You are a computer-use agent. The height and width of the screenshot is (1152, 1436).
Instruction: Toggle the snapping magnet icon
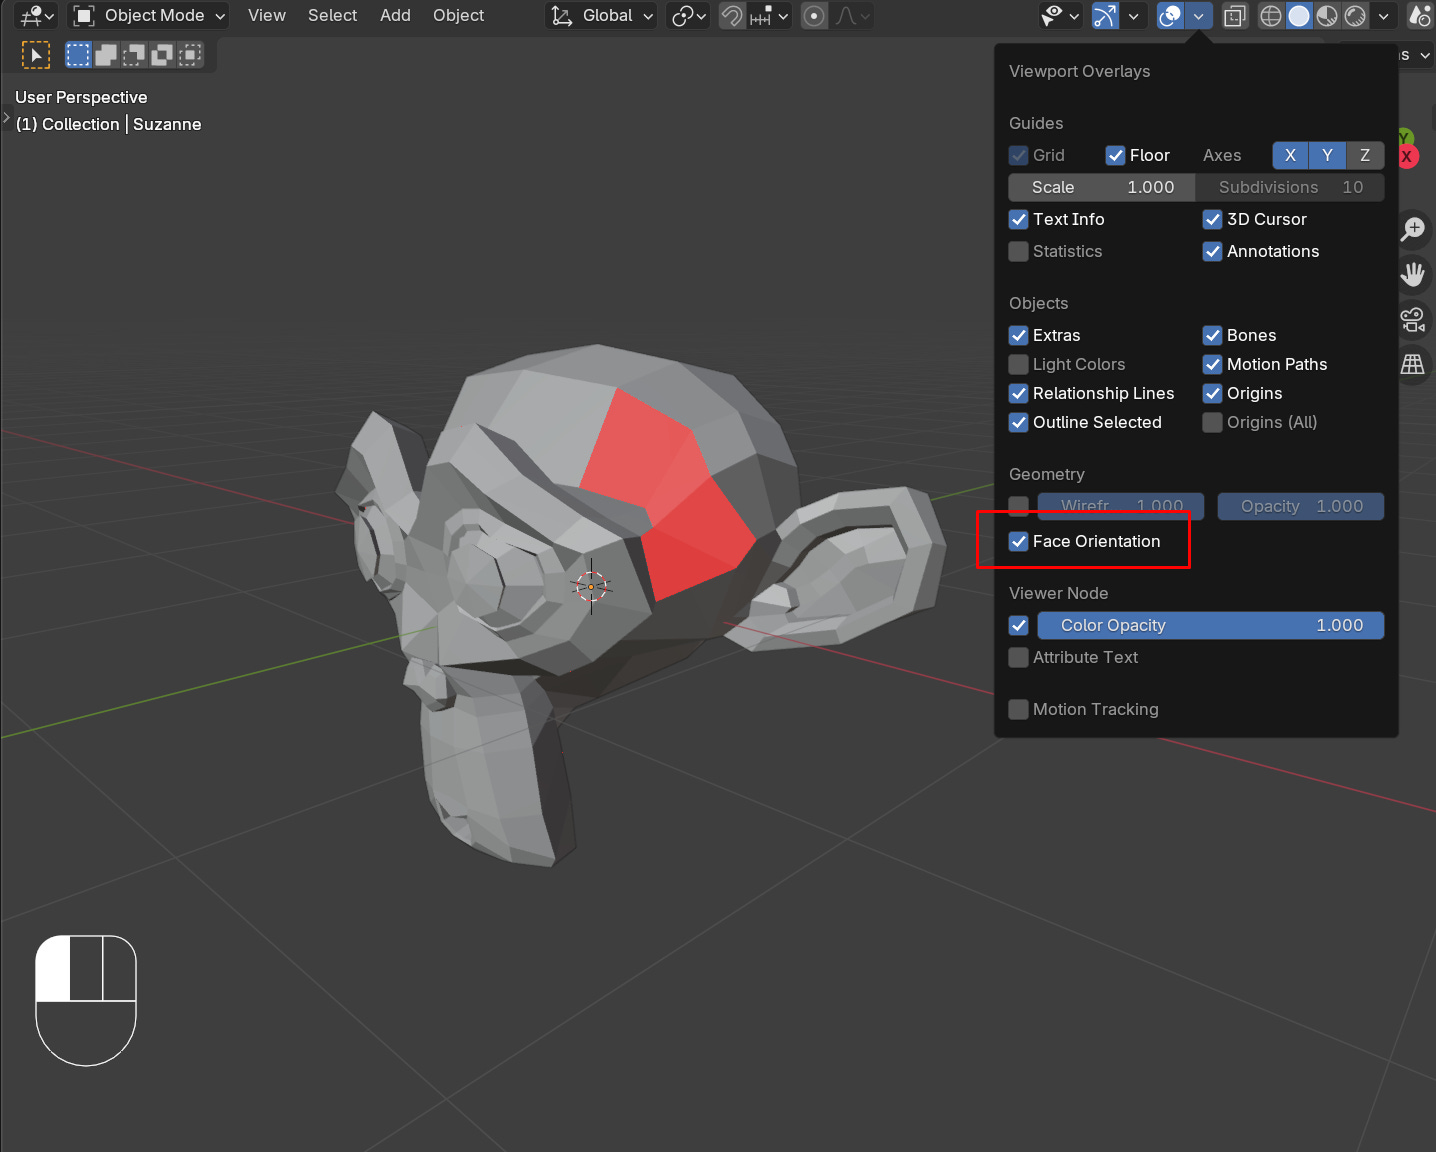click(732, 16)
